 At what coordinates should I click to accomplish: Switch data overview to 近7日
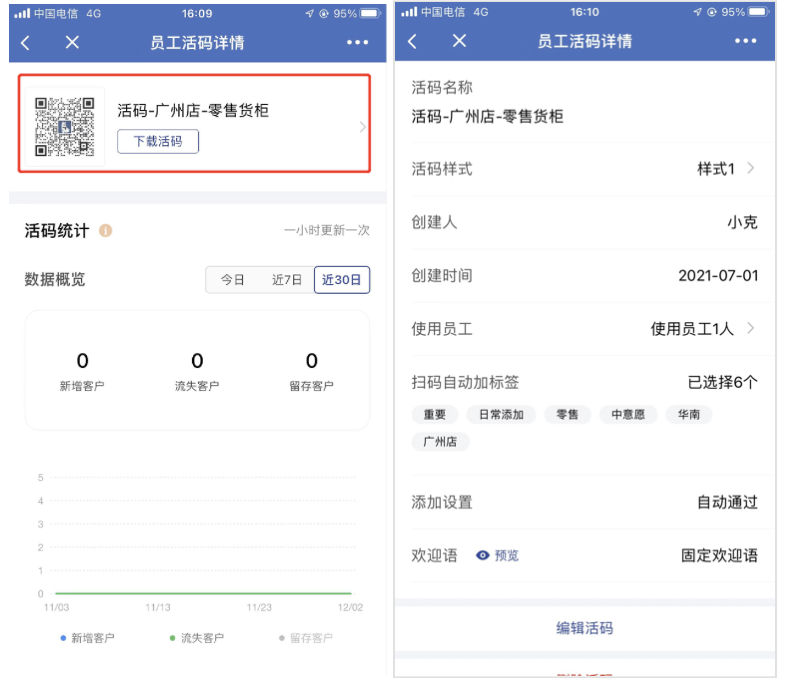(287, 280)
